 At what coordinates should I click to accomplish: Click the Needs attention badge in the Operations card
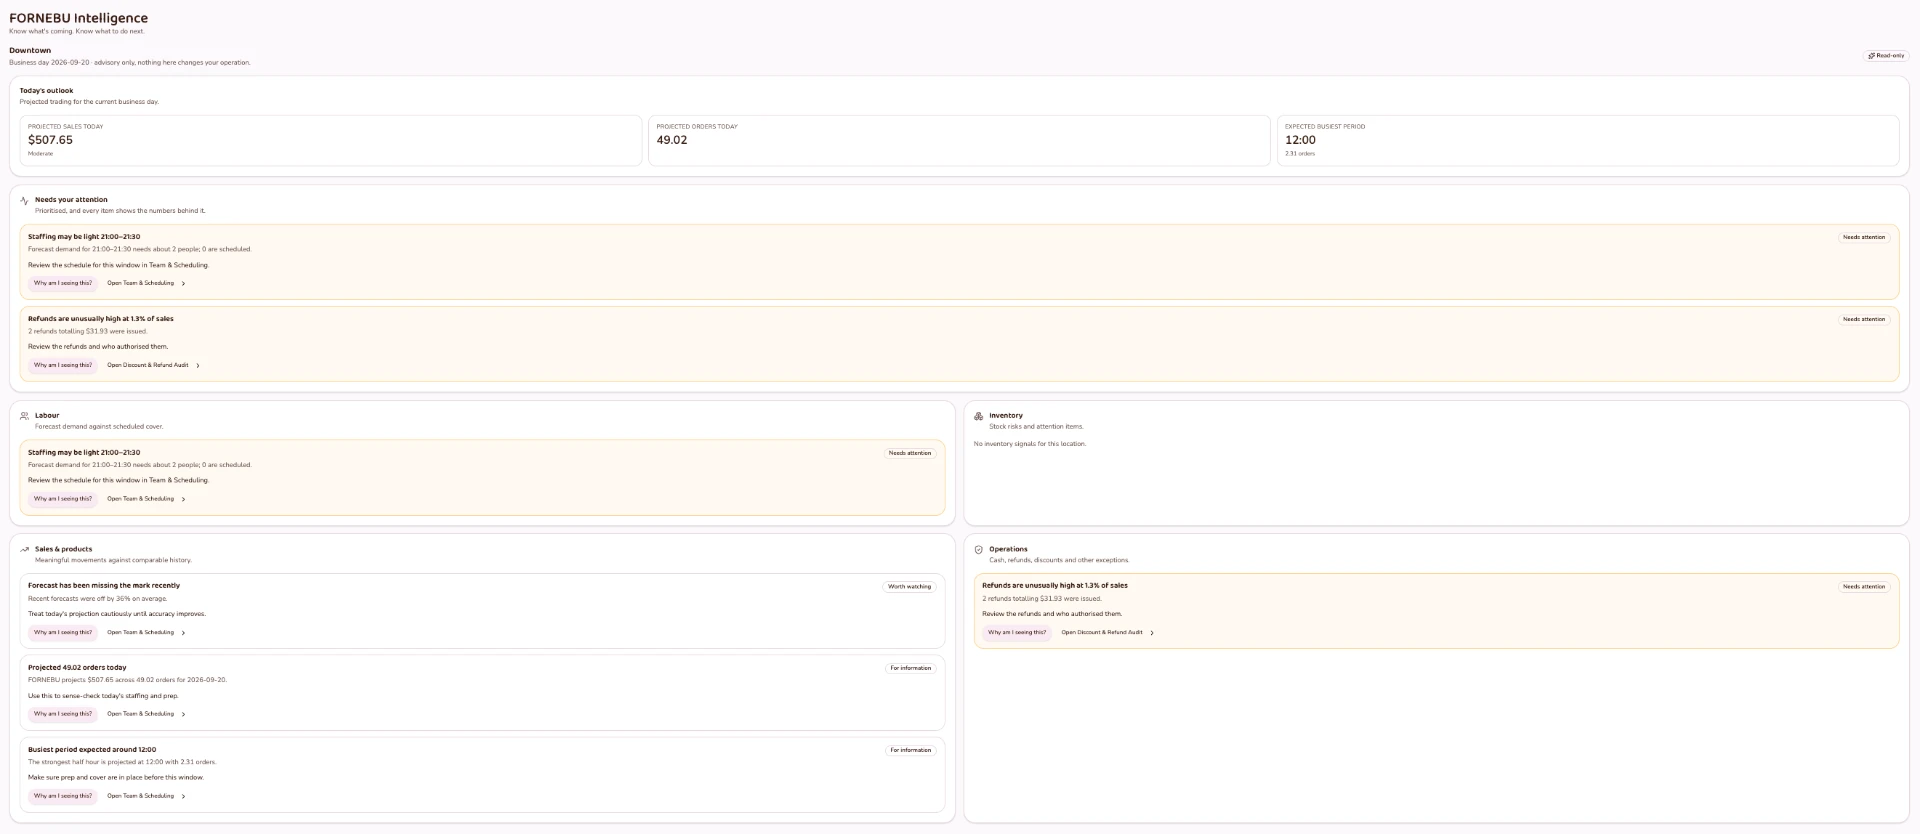point(1864,587)
